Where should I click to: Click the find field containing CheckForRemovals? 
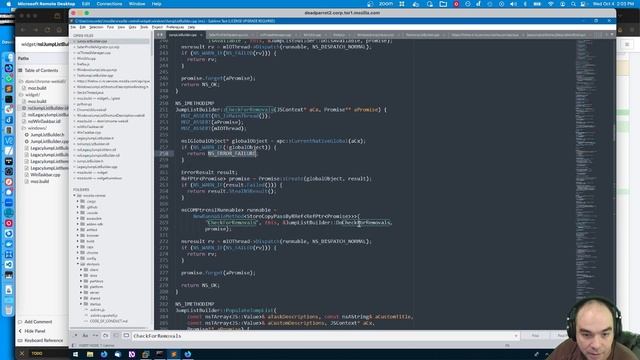point(325,336)
